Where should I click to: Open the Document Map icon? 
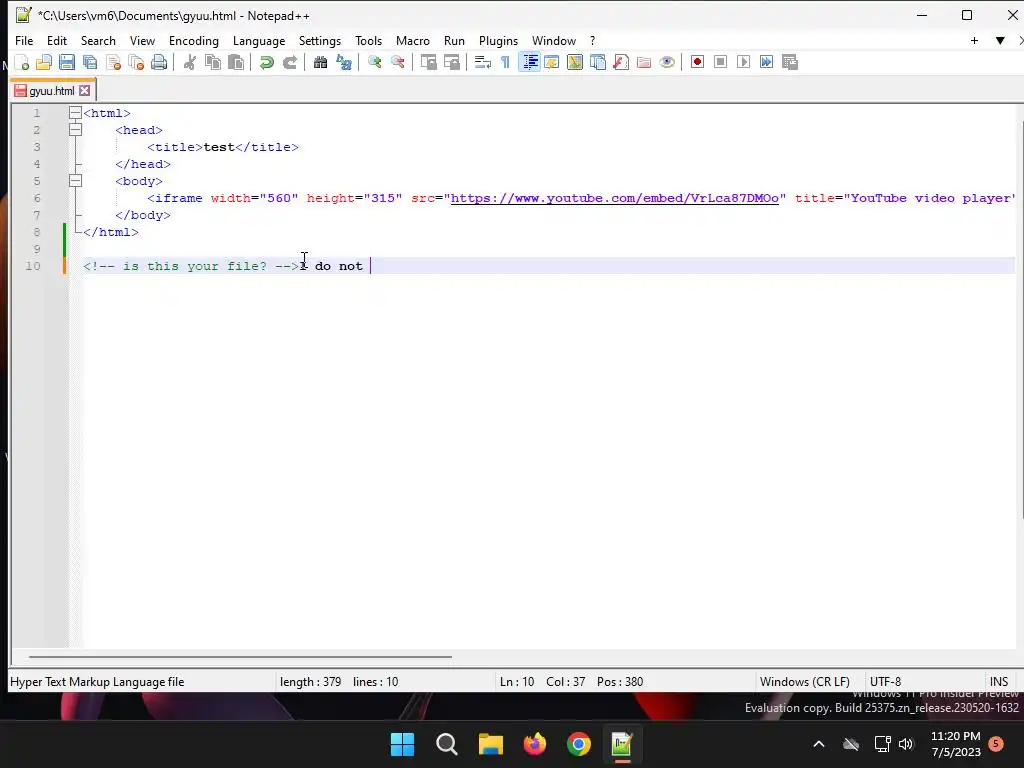(575, 62)
